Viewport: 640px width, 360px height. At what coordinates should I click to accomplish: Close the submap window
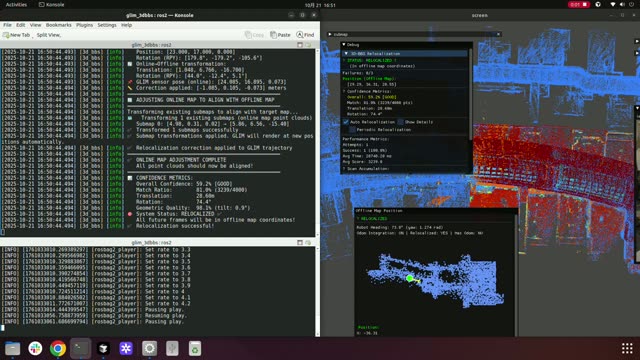coord(498,34)
